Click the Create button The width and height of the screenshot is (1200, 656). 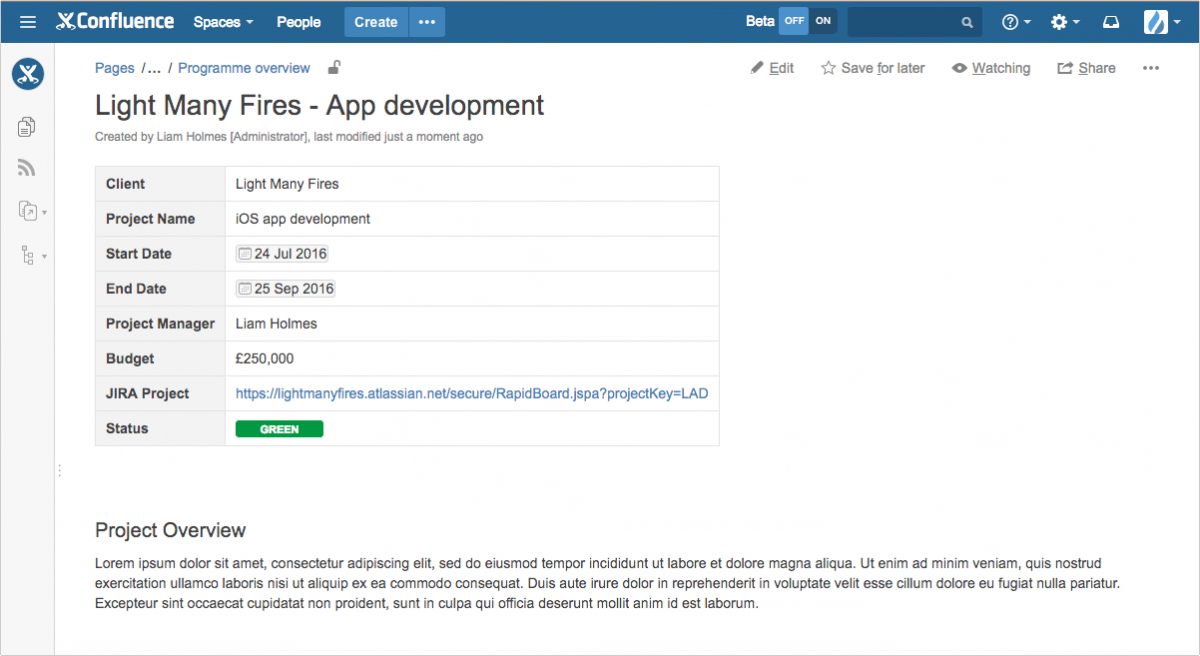pyautogui.click(x=376, y=22)
